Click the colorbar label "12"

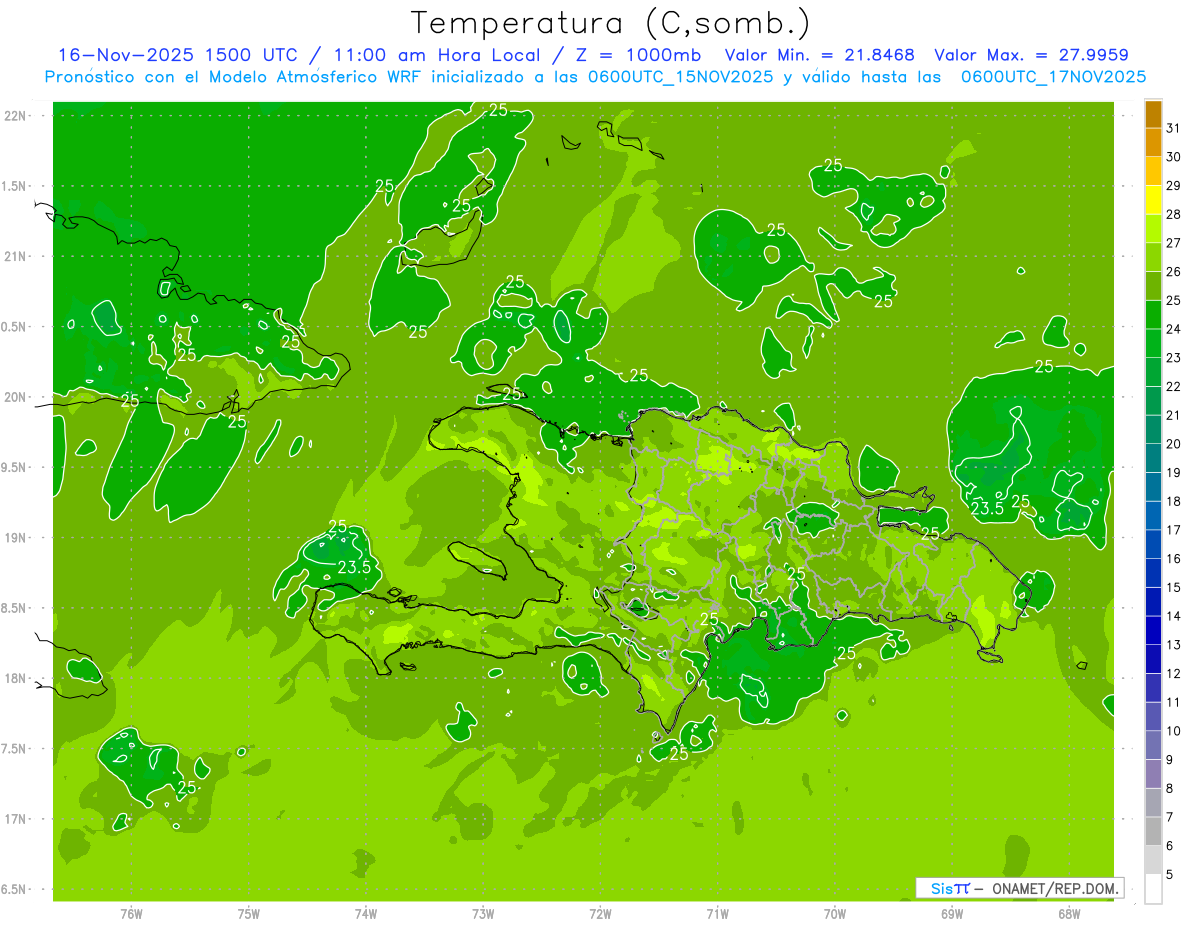pos(1174,674)
